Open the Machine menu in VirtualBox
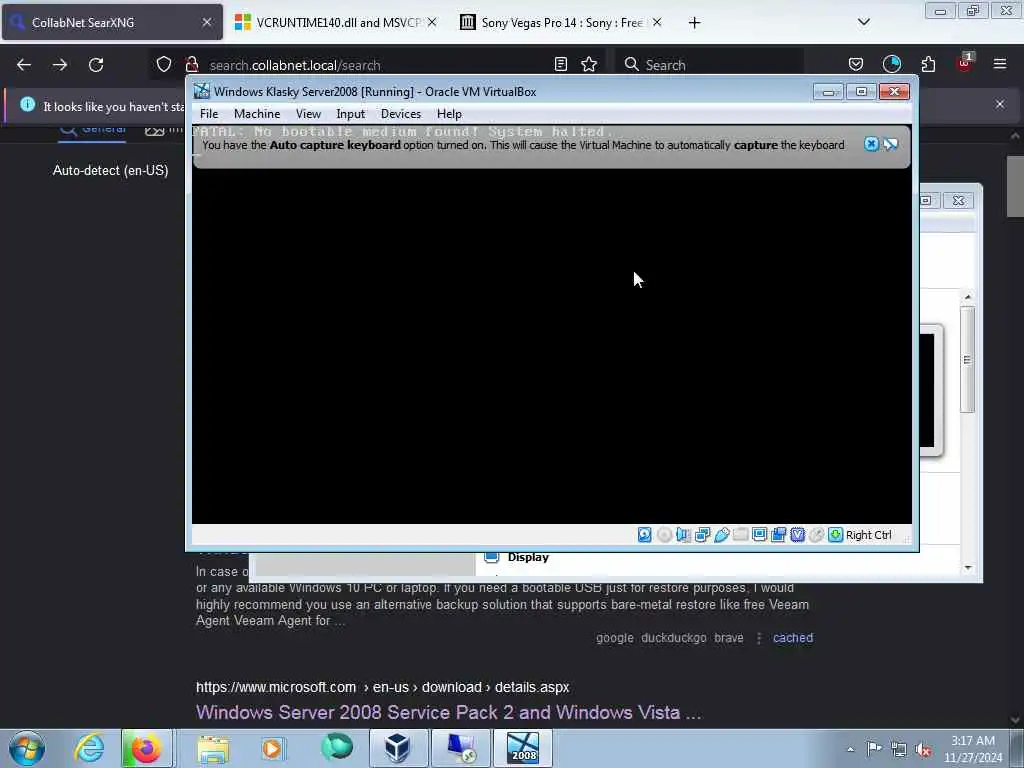Image resolution: width=1024 pixels, height=768 pixels. pyautogui.click(x=257, y=114)
